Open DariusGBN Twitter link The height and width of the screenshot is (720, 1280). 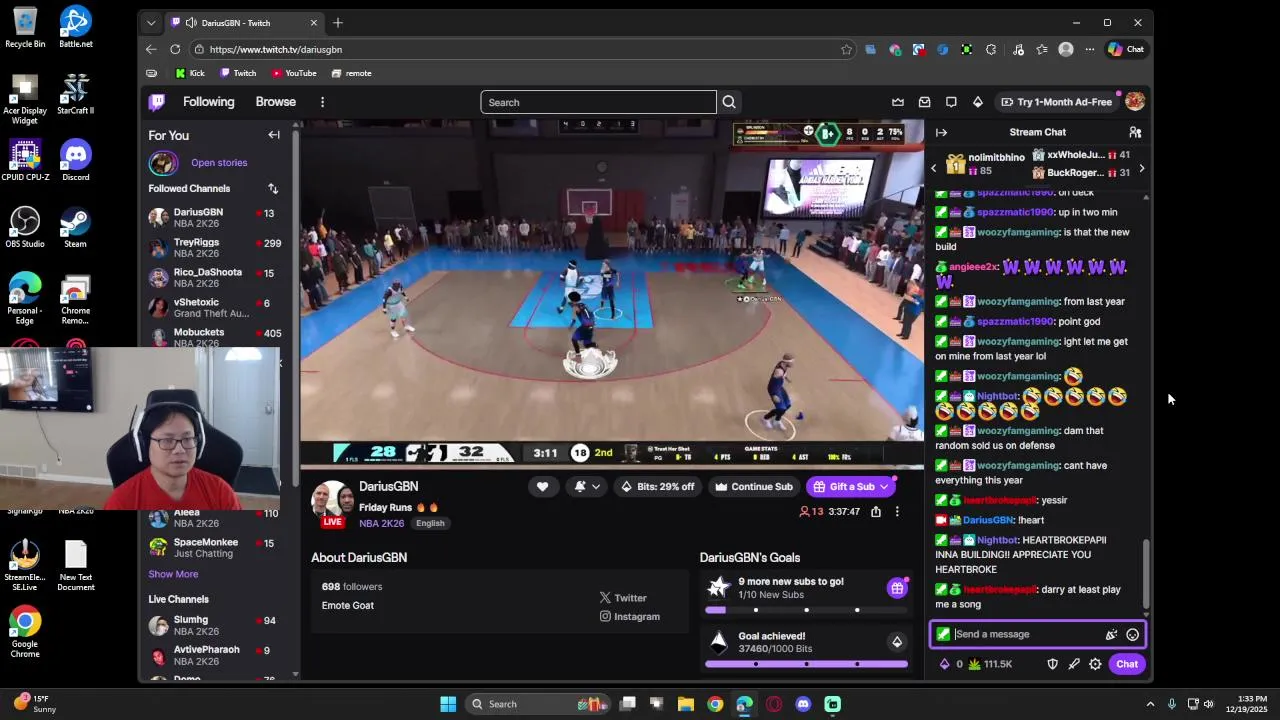pyautogui.click(x=623, y=598)
